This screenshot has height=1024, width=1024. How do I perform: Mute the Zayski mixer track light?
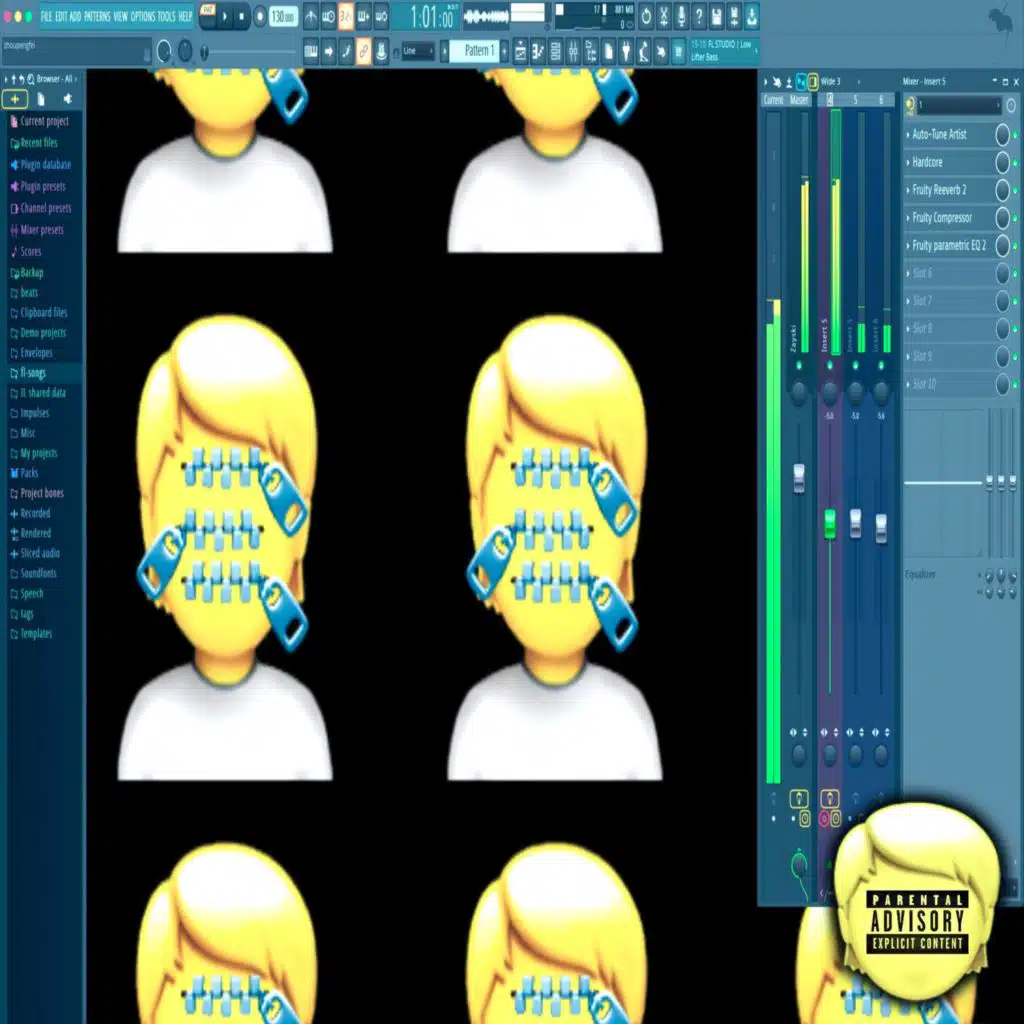799,366
